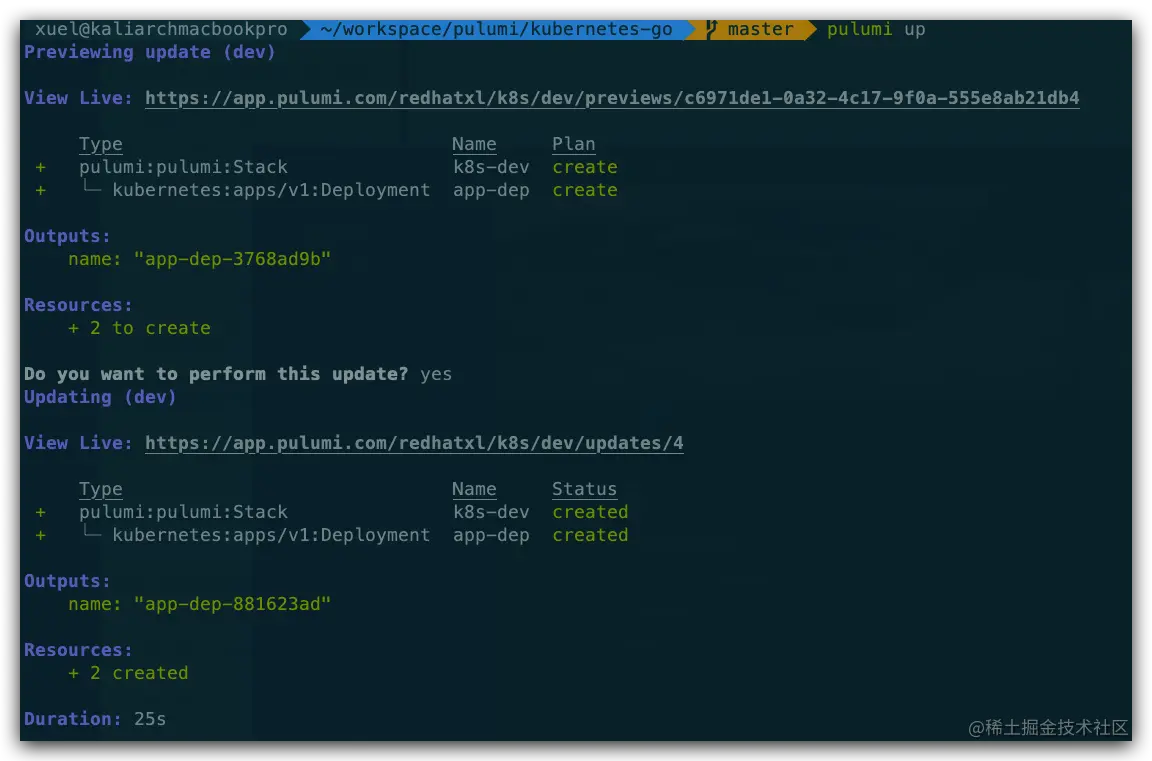Click the 'Type' header in update table
This screenshot has height=761, width=1152.
pos(101,489)
